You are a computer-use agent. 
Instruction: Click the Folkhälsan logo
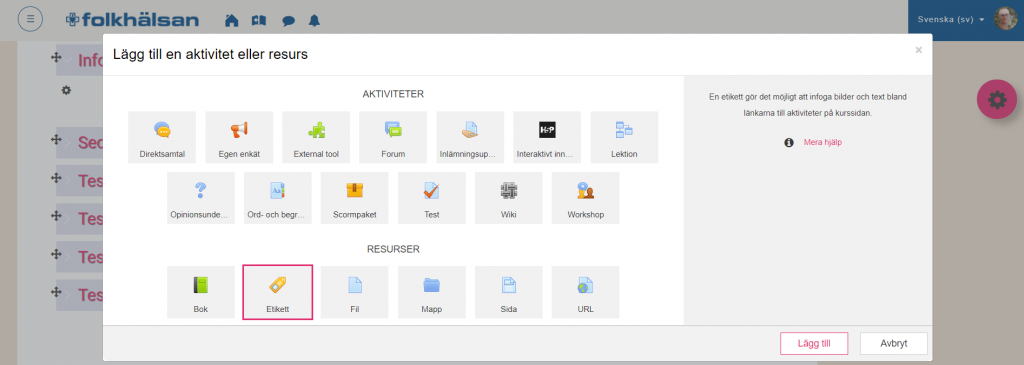click(x=132, y=20)
